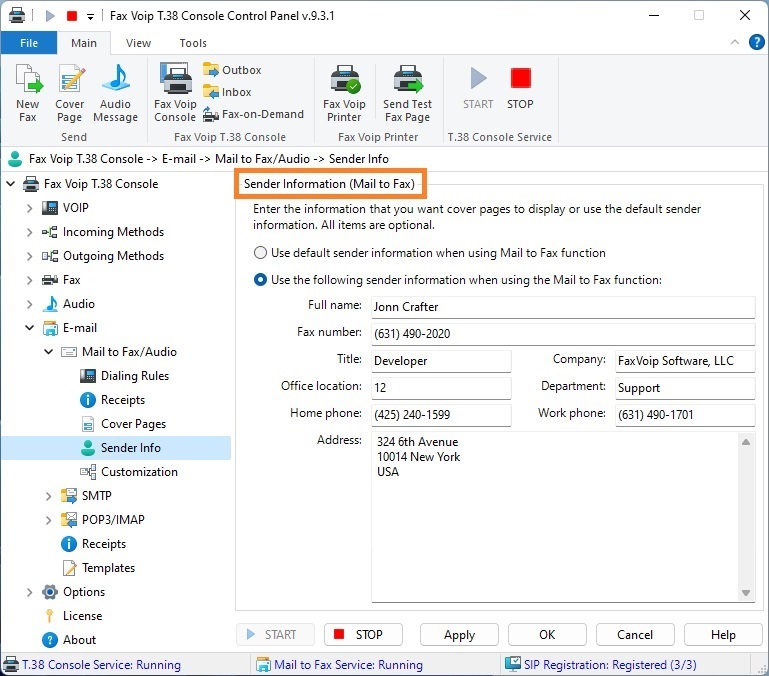Switch to the Main tab
This screenshot has height=676, width=769.
coord(84,43)
